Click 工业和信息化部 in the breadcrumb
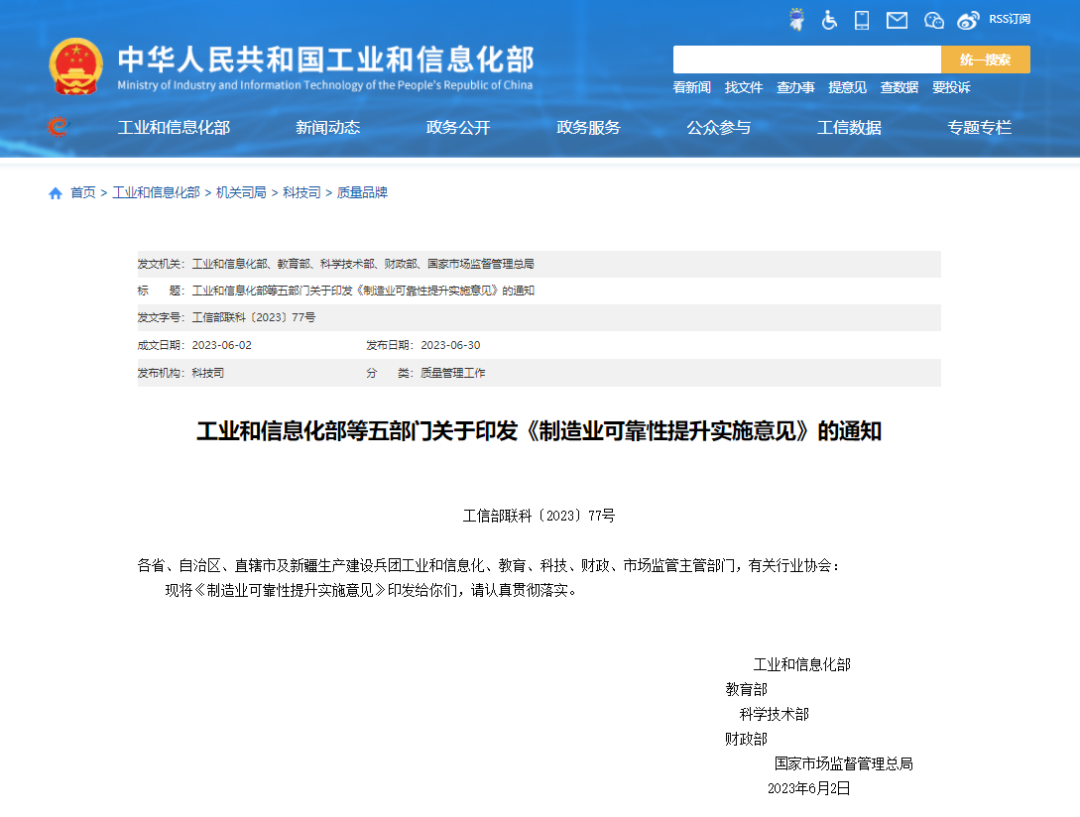This screenshot has width=1080, height=817. pyautogui.click(x=156, y=193)
